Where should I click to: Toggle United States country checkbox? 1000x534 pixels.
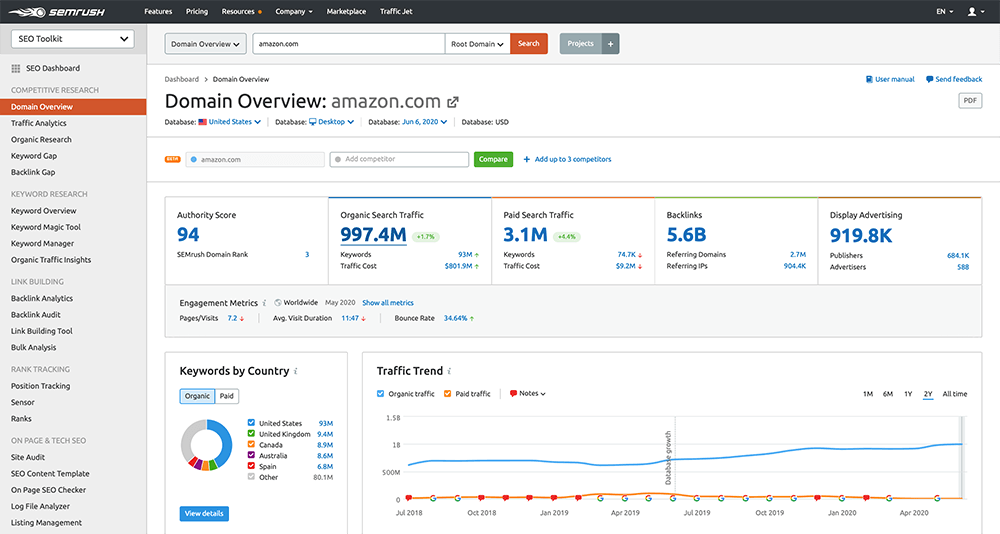251,422
